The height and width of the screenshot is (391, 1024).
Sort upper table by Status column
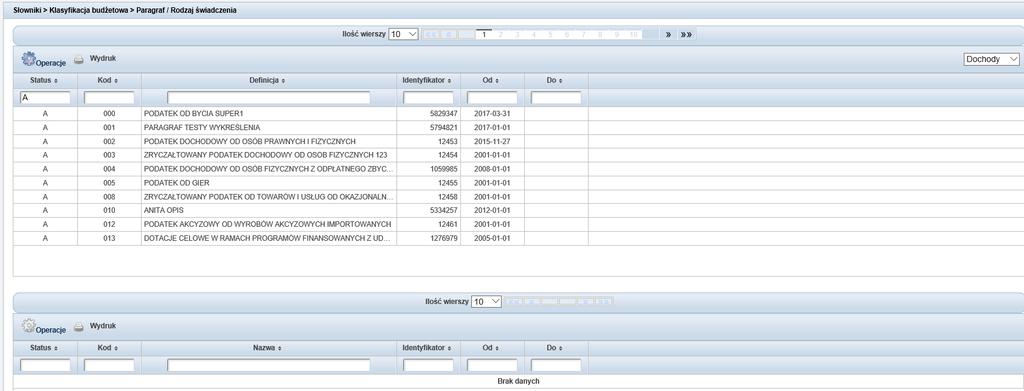point(44,80)
